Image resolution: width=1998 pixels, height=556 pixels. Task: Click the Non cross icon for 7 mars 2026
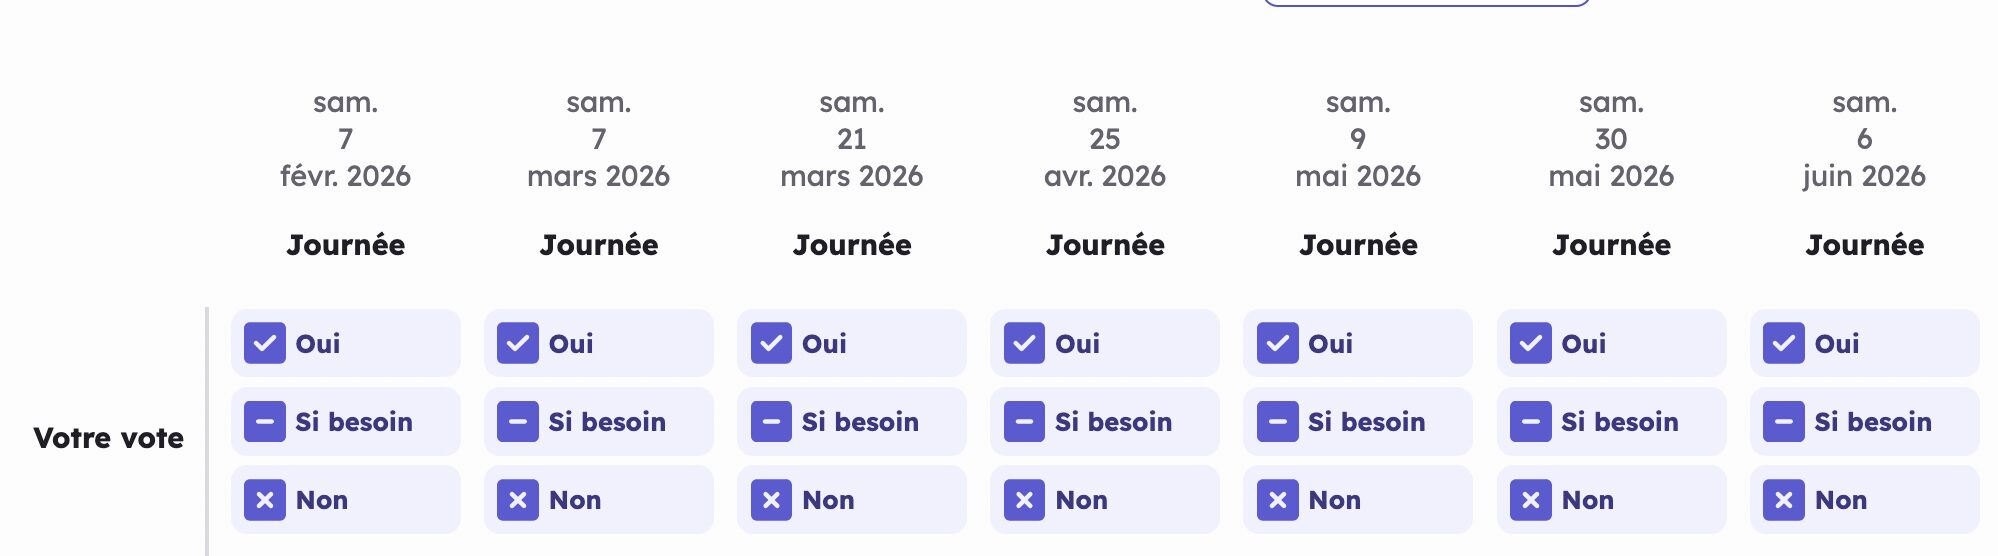point(518,500)
